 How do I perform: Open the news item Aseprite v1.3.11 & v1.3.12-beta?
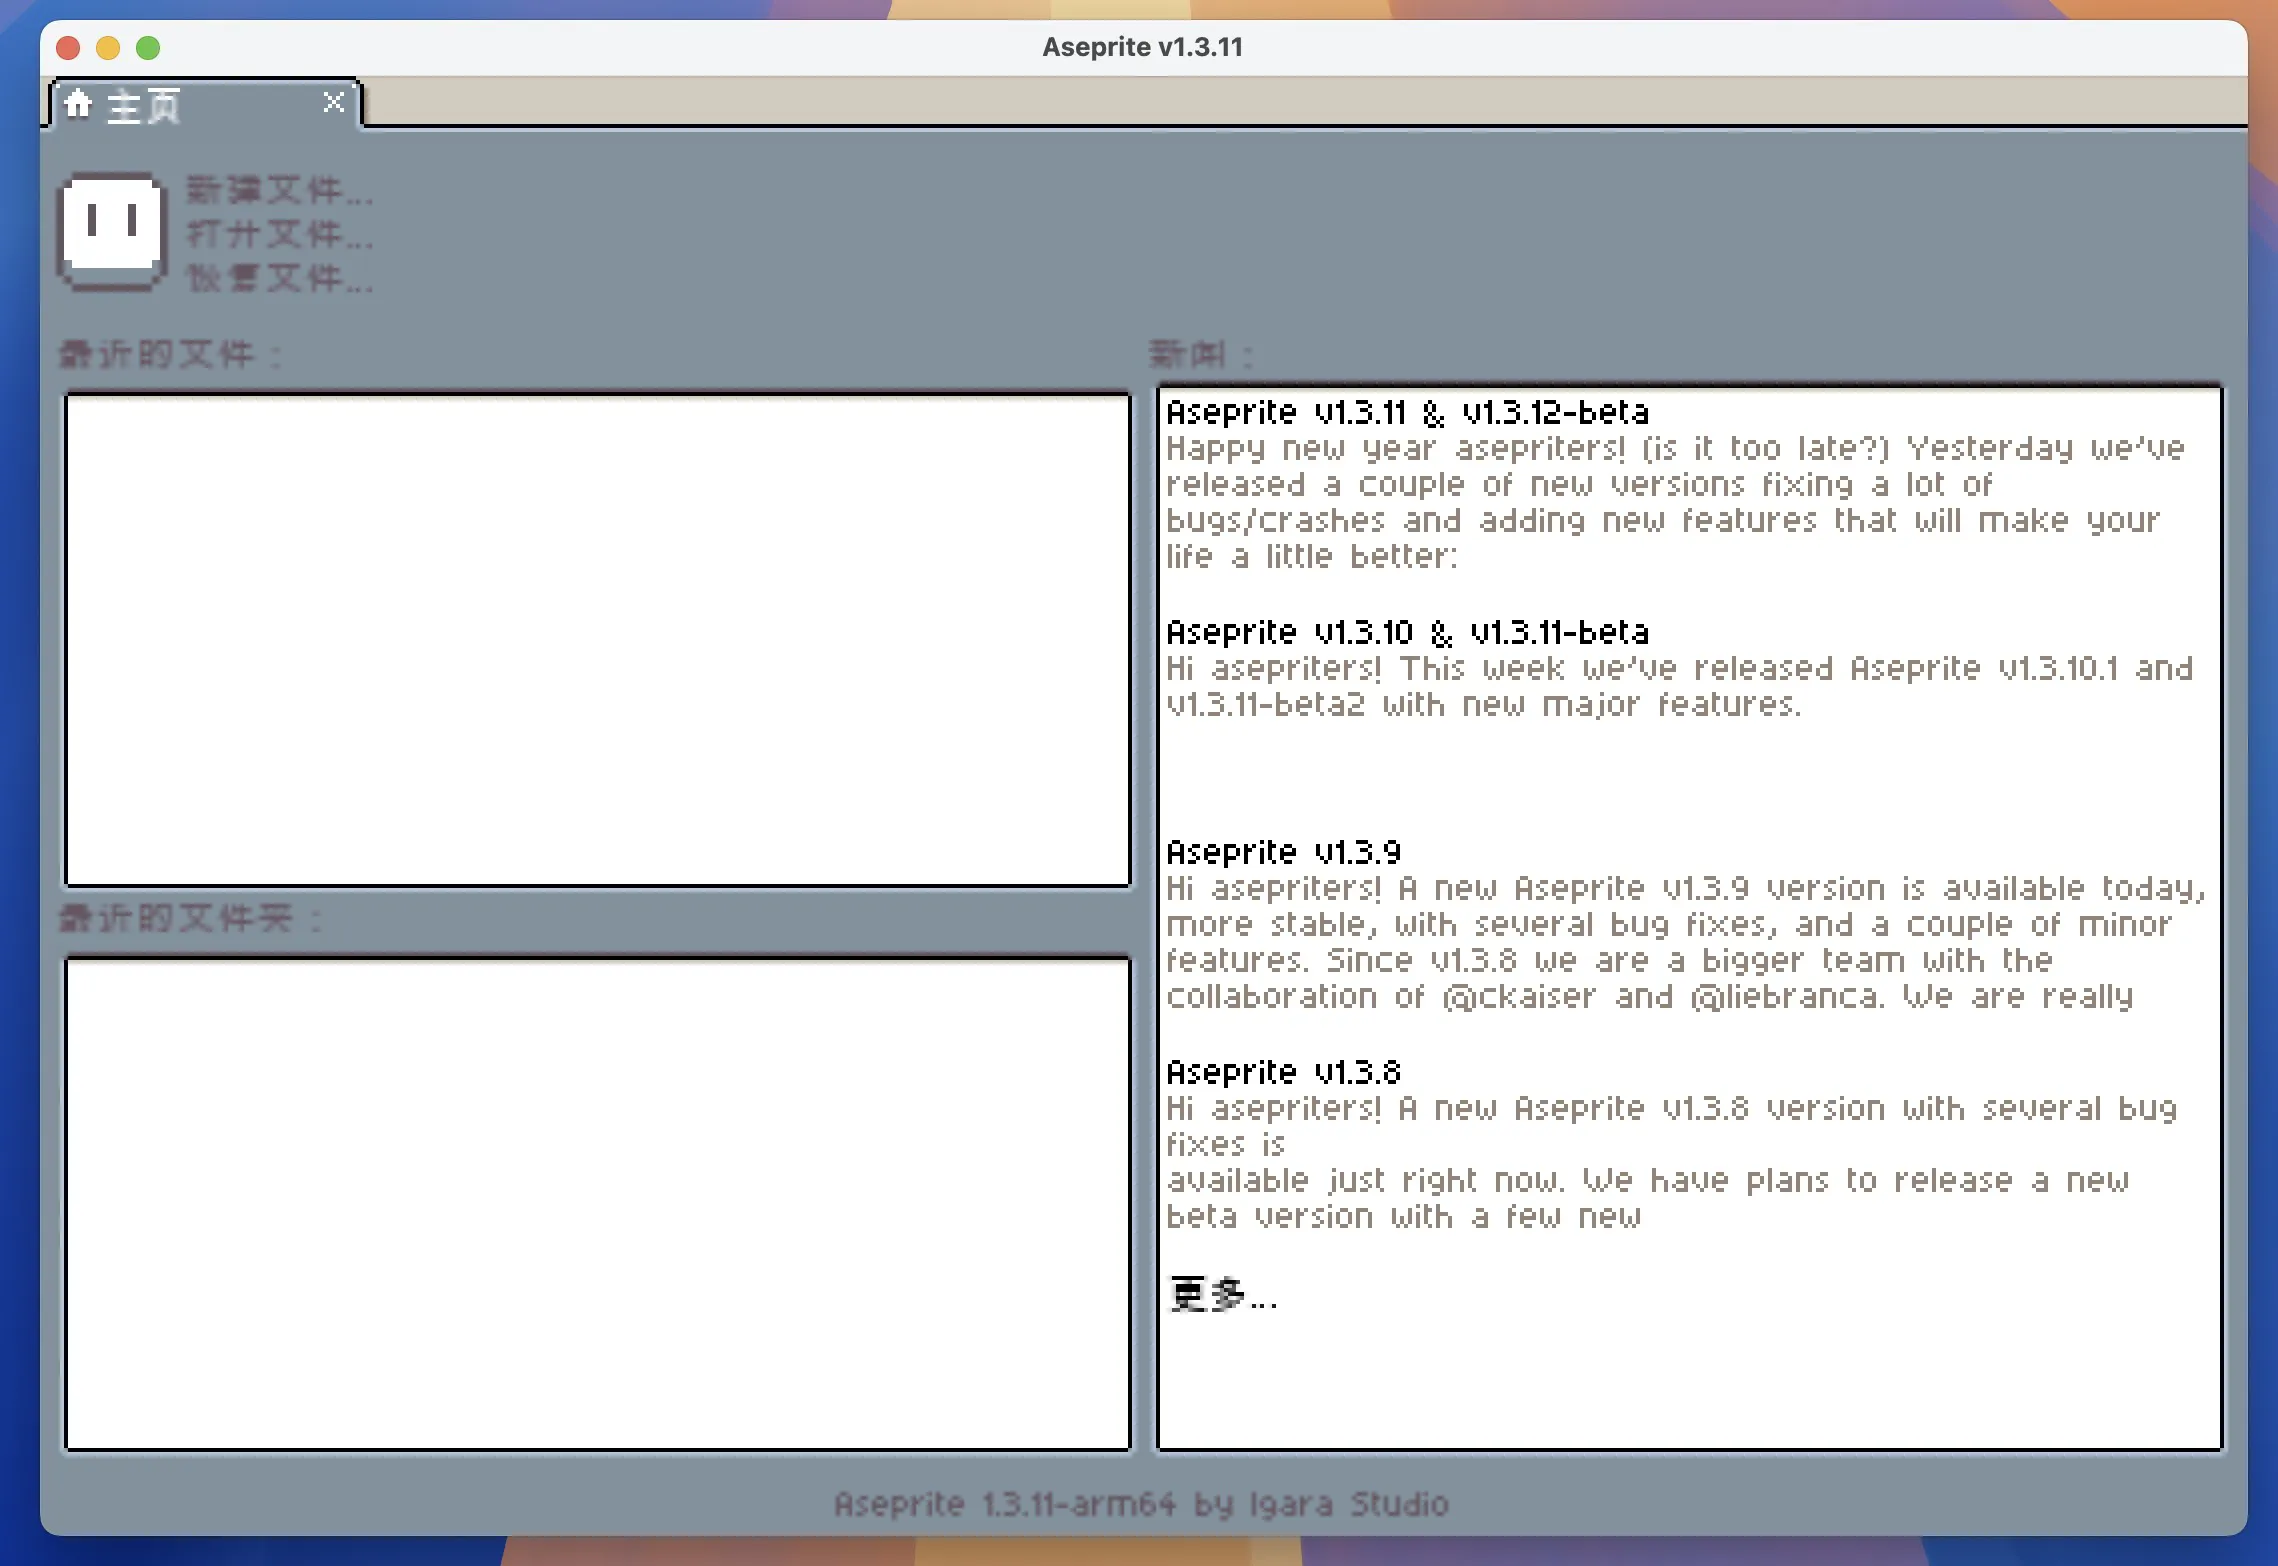[x=1408, y=412]
